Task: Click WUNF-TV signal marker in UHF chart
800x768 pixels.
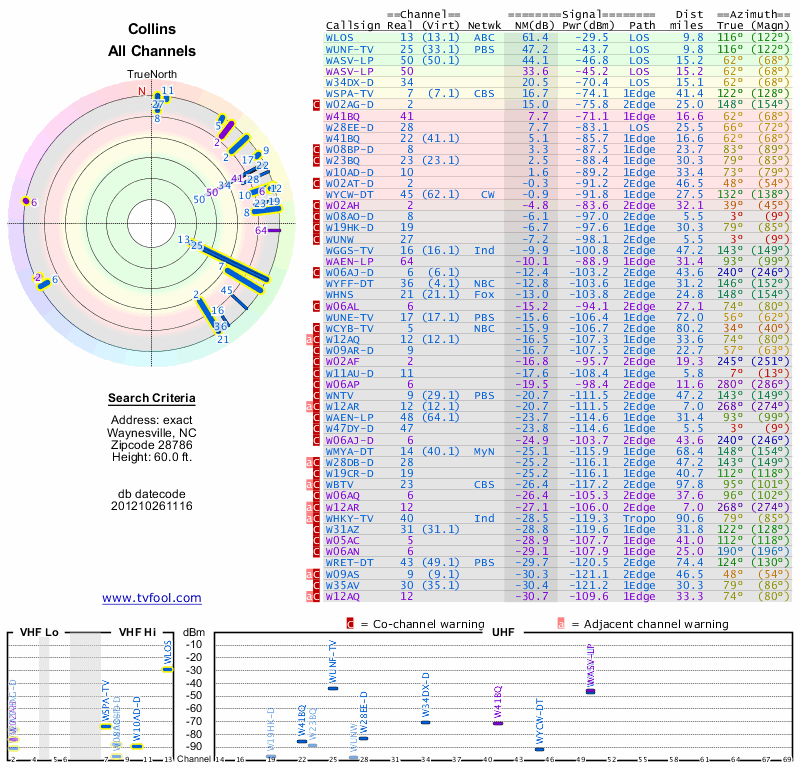Action: point(333,688)
